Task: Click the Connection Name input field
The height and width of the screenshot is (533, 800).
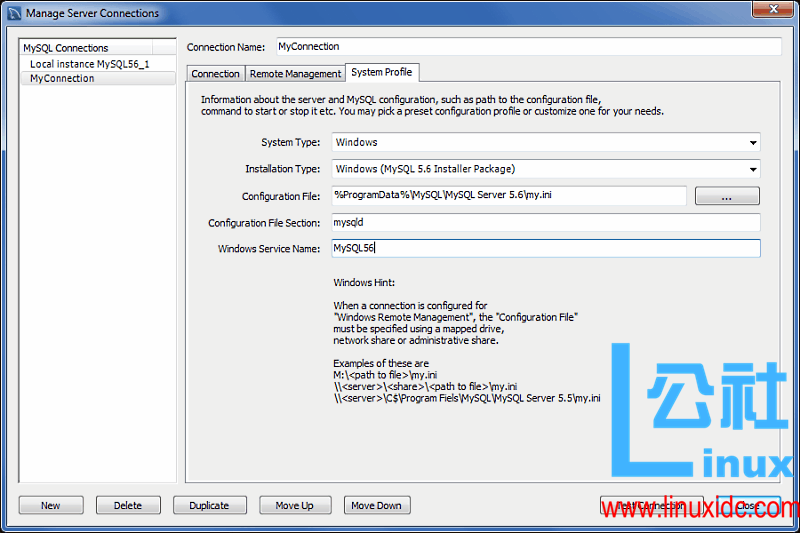Action: tap(529, 46)
